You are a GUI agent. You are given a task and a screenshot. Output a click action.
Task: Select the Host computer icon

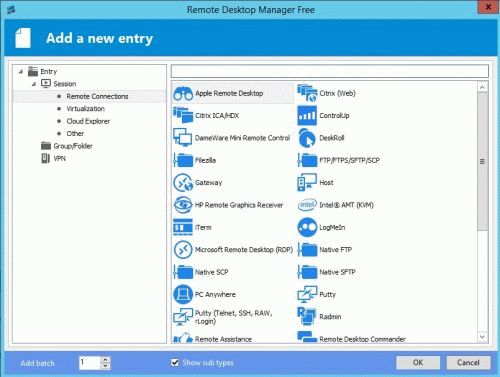click(307, 182)
